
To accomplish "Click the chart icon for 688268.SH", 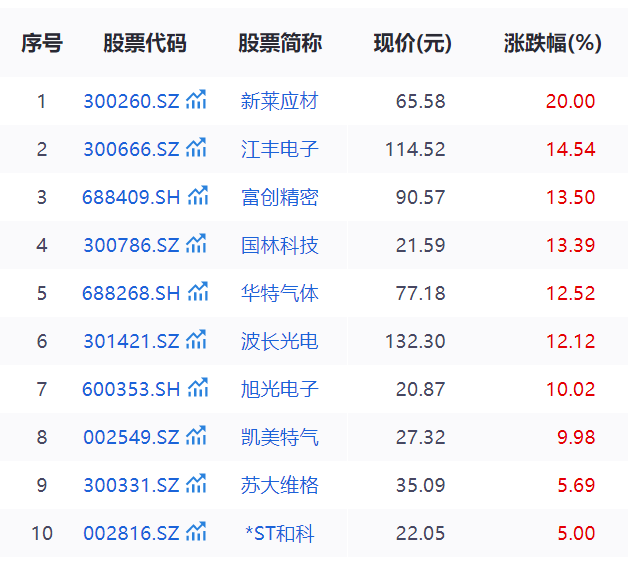I will coord(199,292).
